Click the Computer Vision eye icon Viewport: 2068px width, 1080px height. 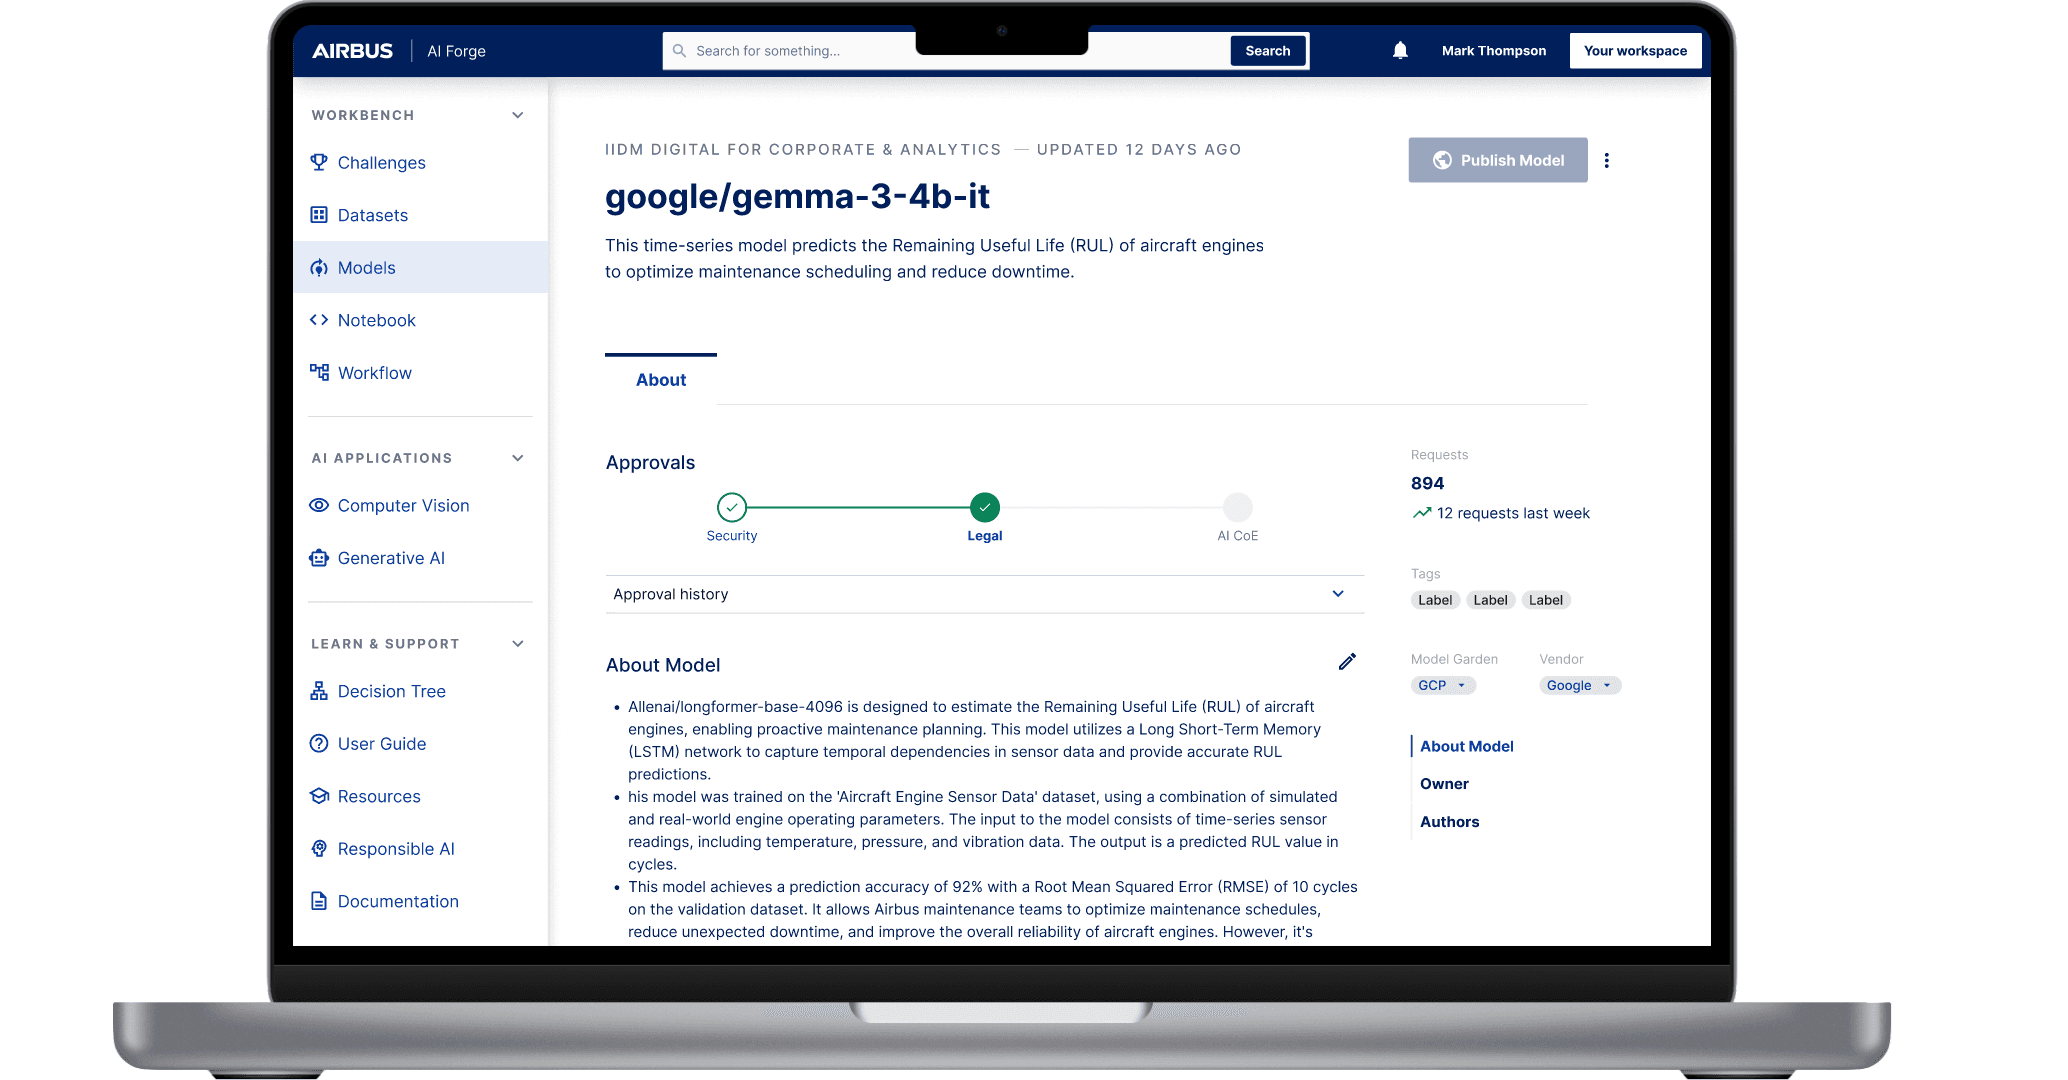[319, 505]
